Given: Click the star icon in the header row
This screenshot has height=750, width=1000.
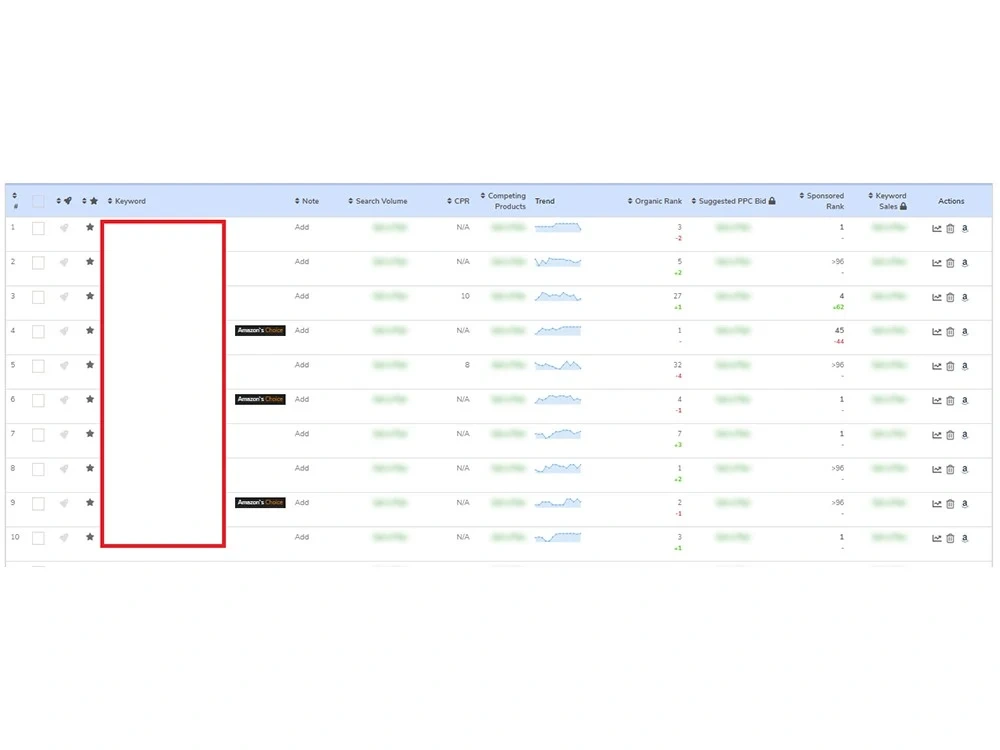Looking at the screenshot, I should (x=94, y=201).
